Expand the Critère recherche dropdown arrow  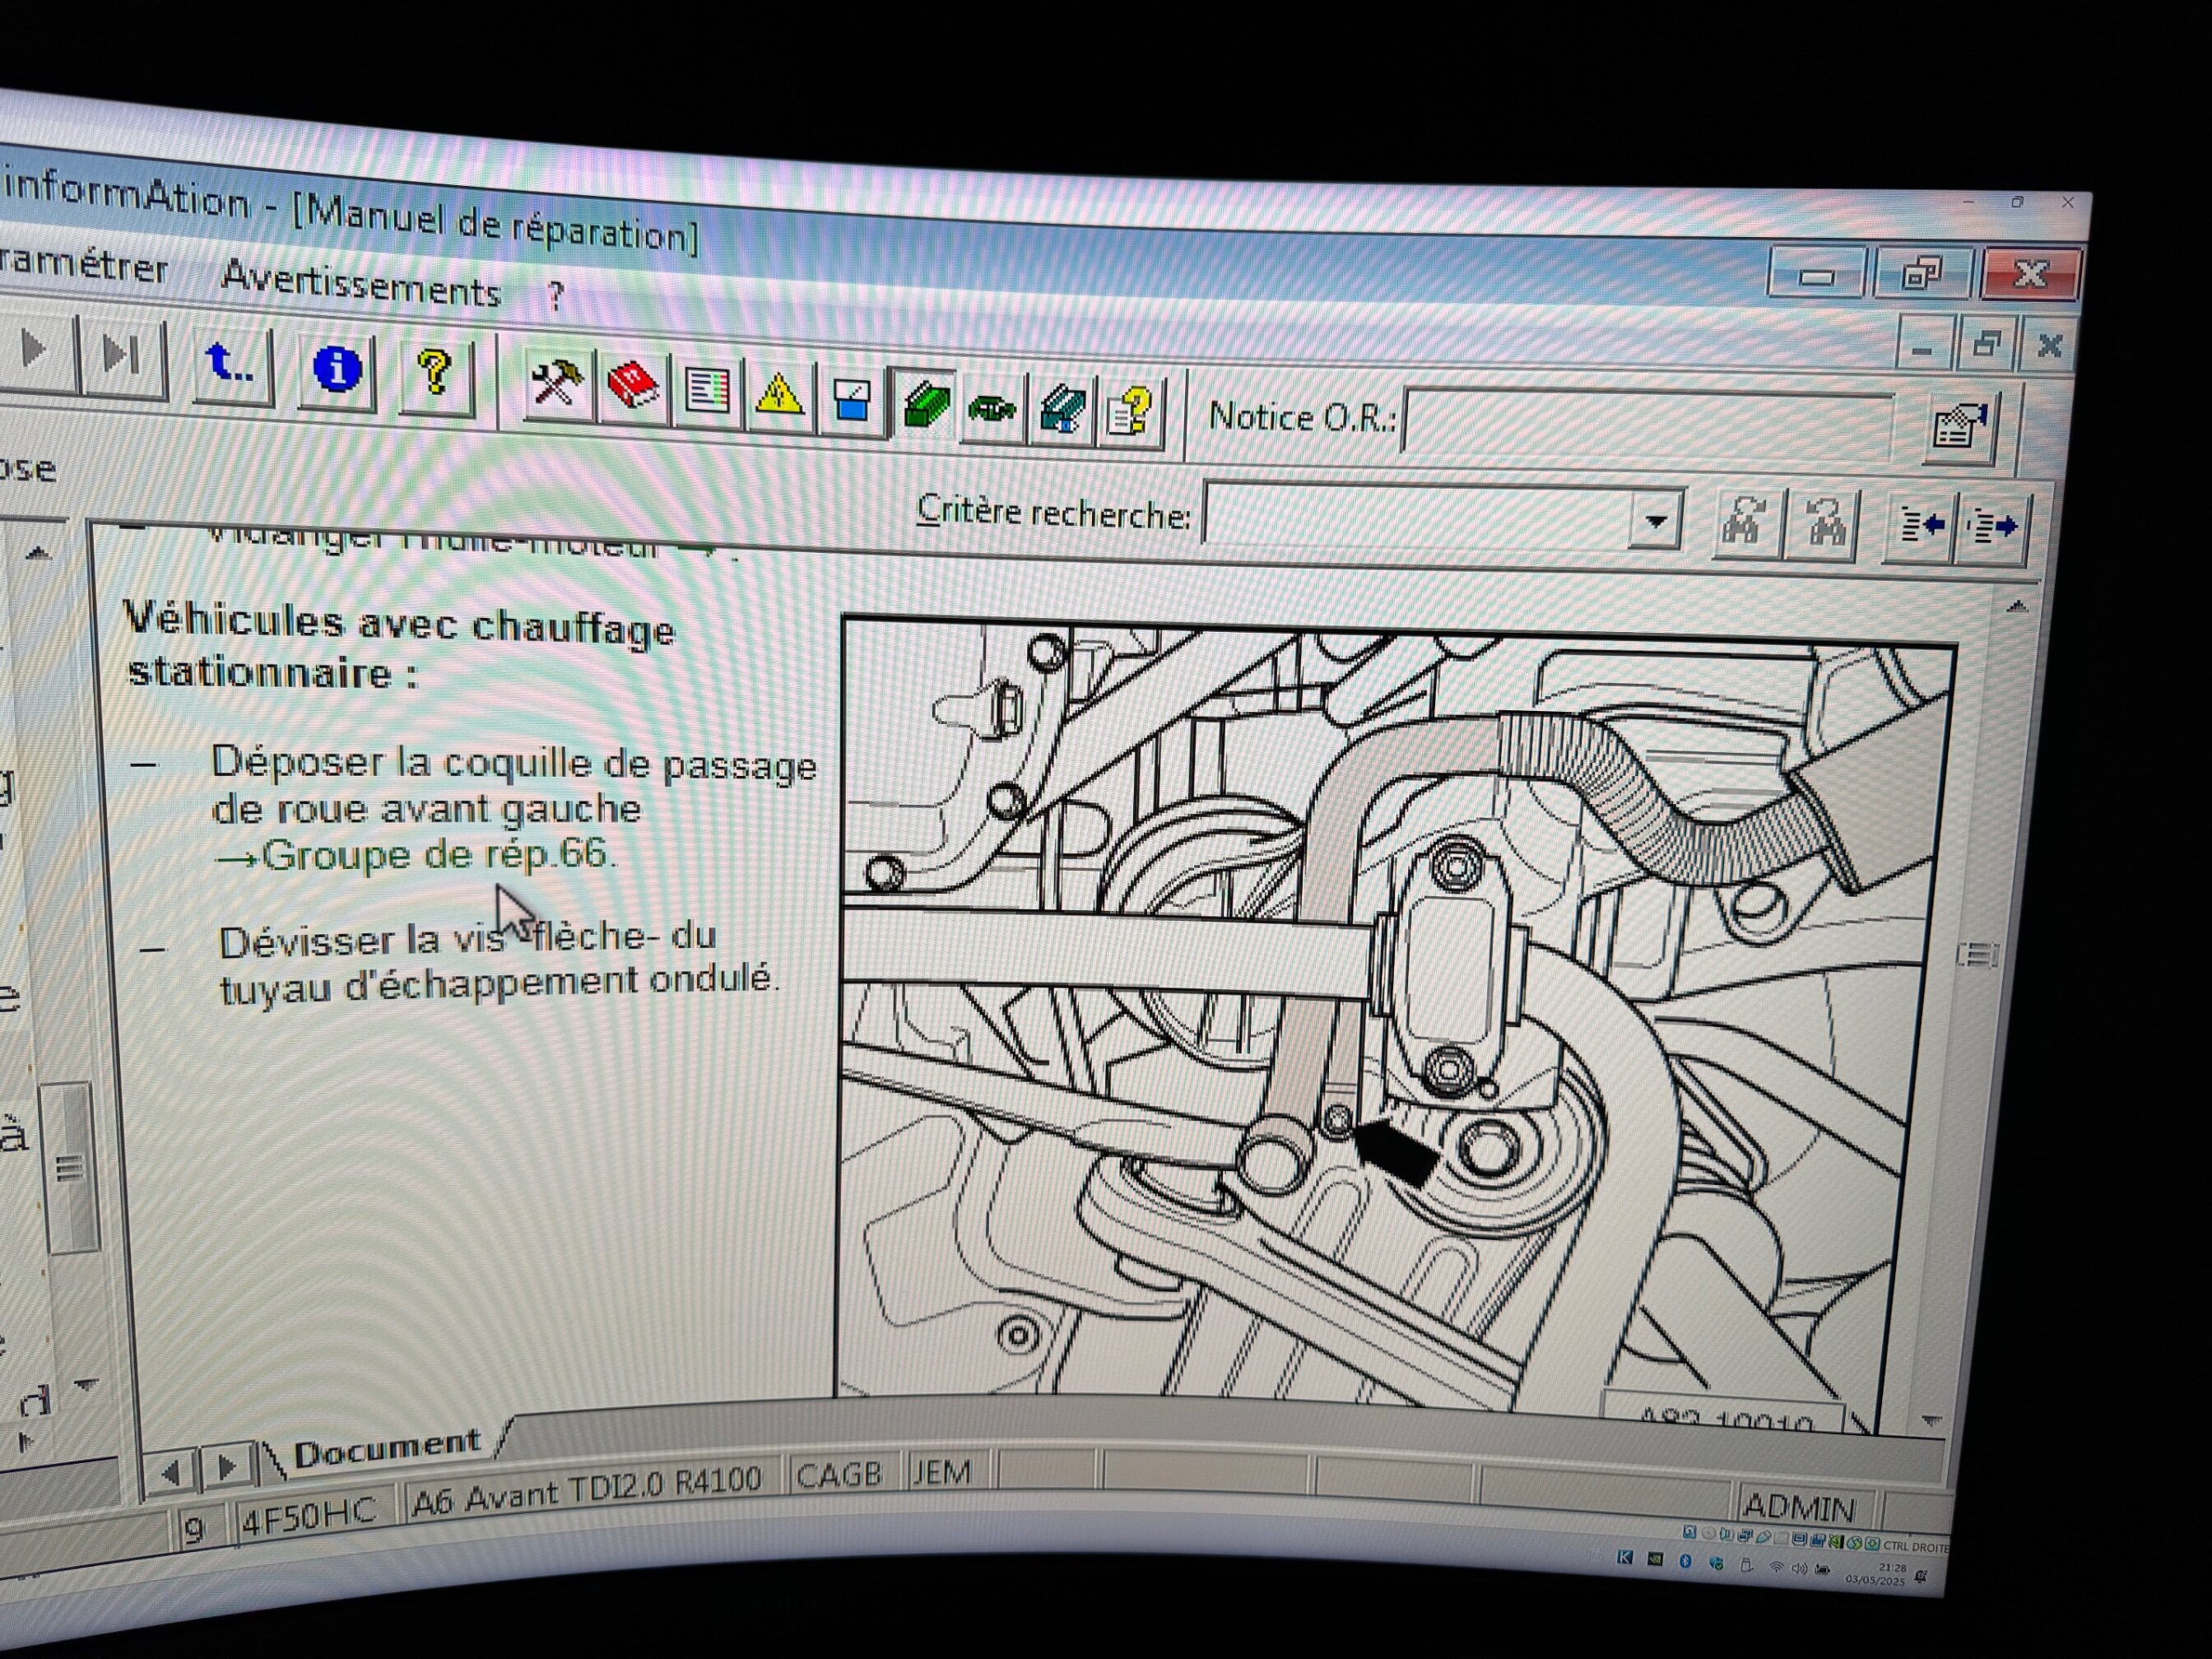pos(1655,520)
